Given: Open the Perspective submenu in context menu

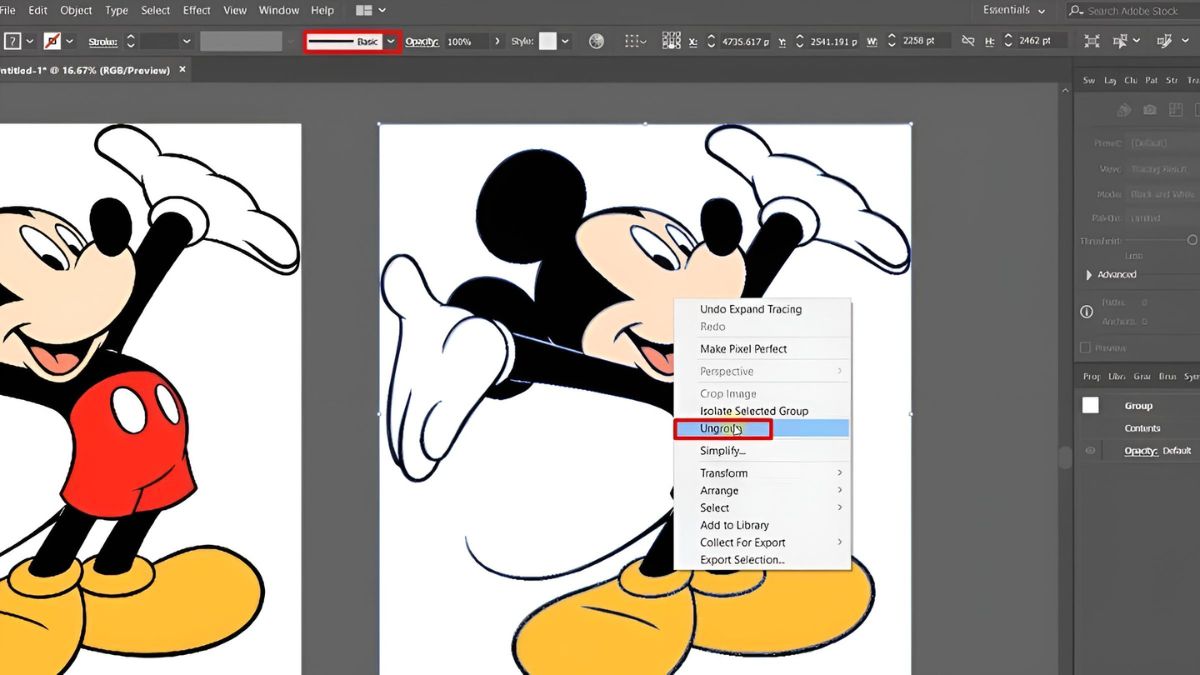Looking at the screenshot, I should pyautogui.click(x=762, y=371).
